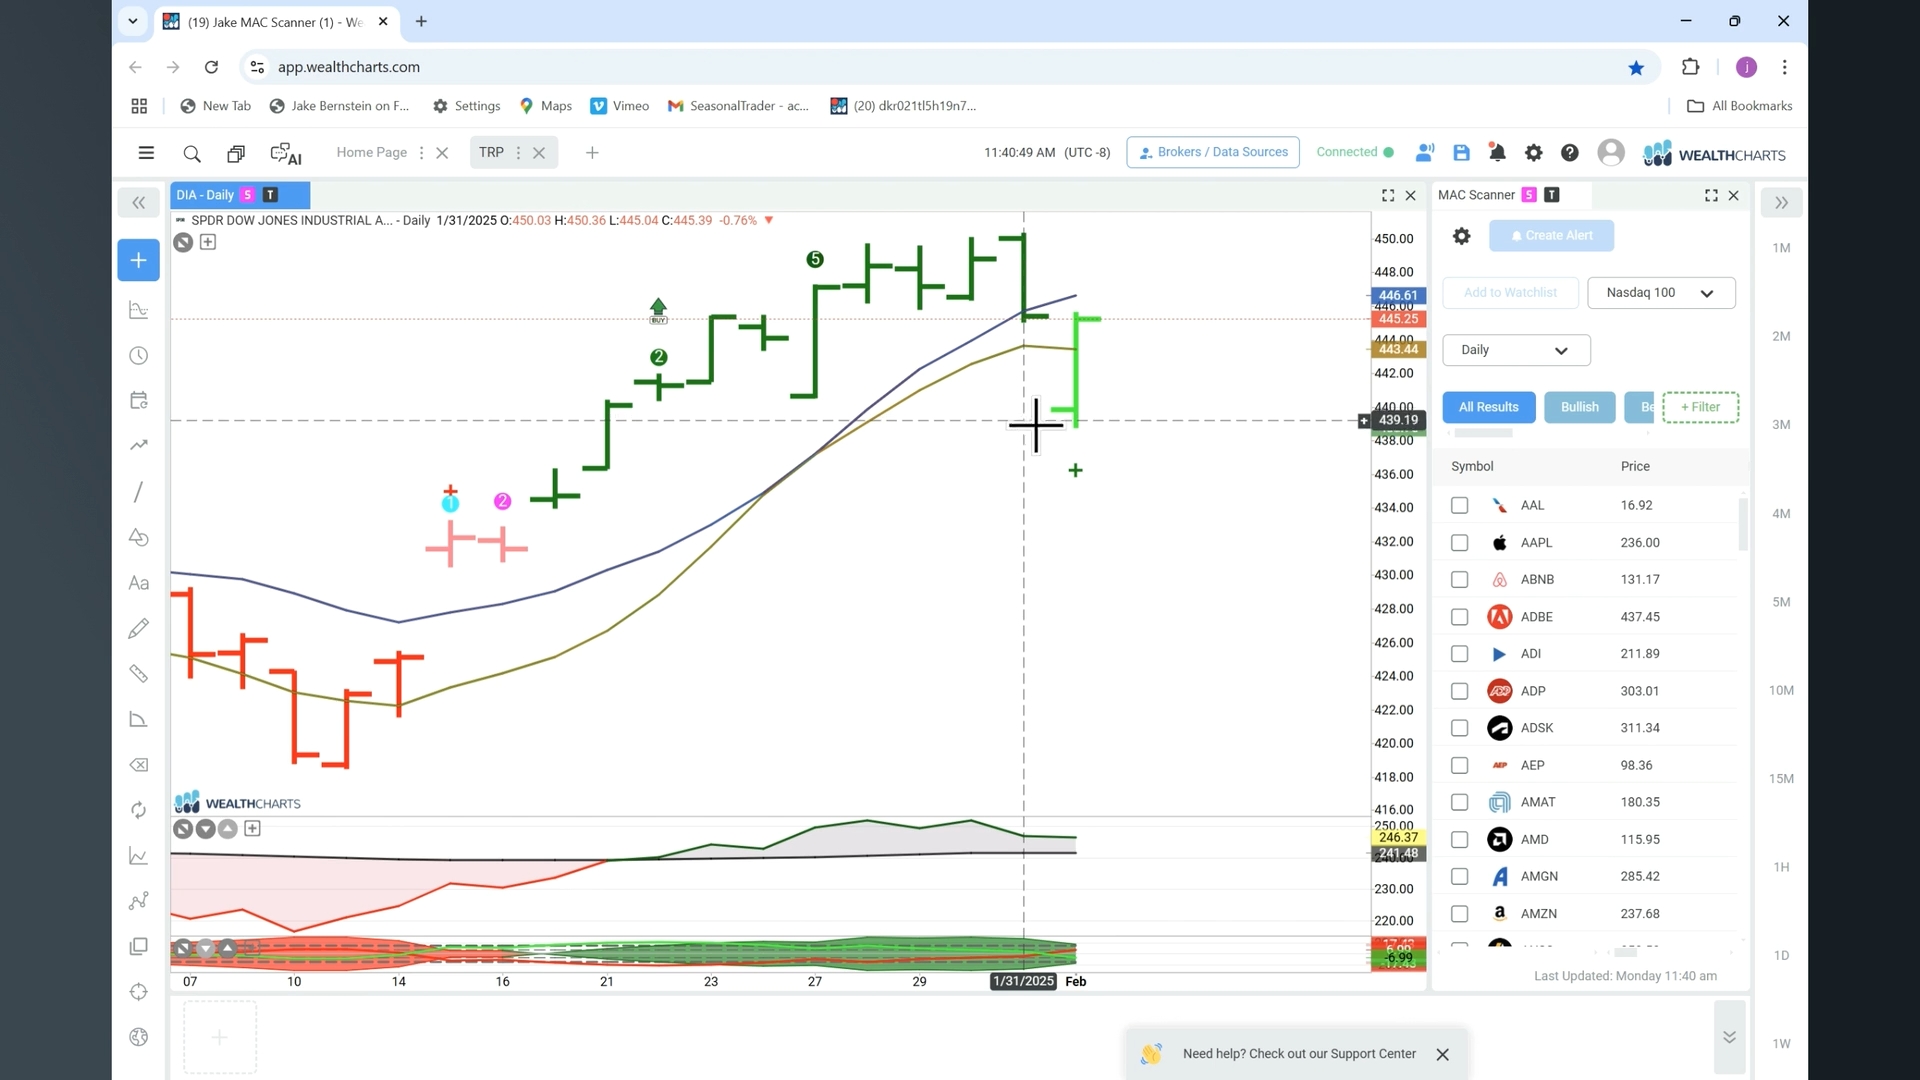Image resolution: width=1920 pixels, height=1080 pixels.
Task: Select the pencil freehand tool
Action: [x=139, y=628]
